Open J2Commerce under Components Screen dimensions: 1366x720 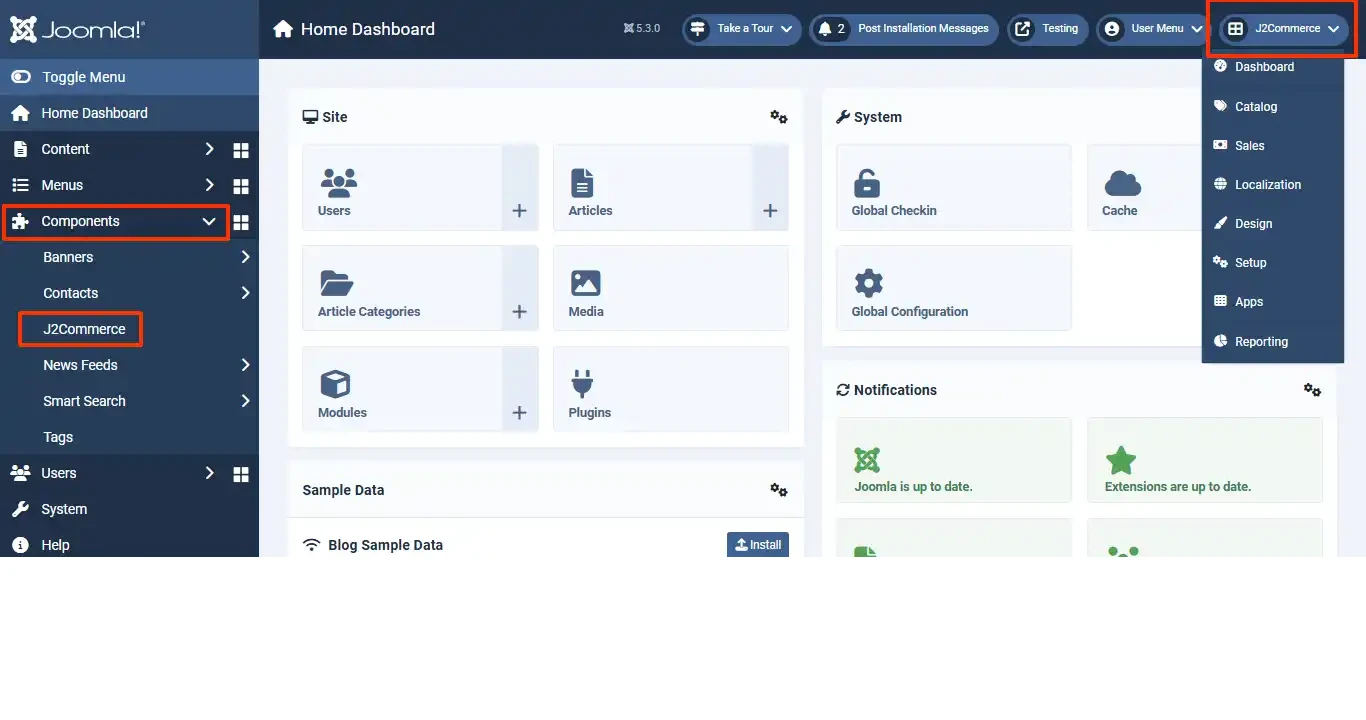[x=84, y=329]
